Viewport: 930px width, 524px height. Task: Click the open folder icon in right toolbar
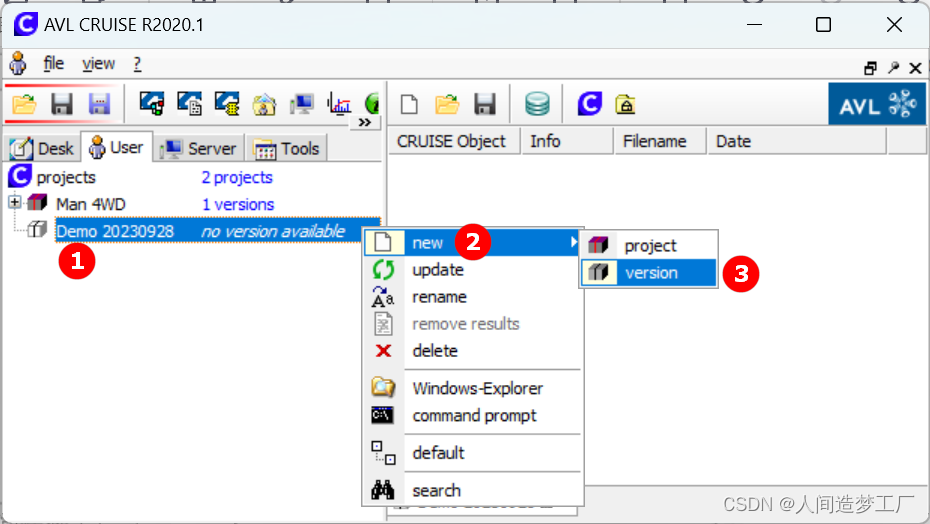(x=447, y=104)
